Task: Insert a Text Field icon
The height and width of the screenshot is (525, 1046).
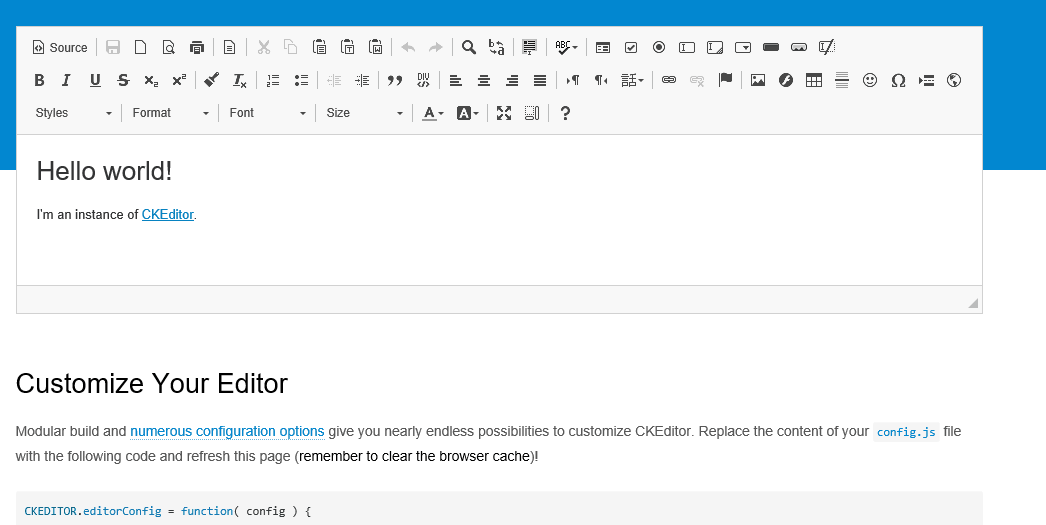Action: tap(687, 47)
